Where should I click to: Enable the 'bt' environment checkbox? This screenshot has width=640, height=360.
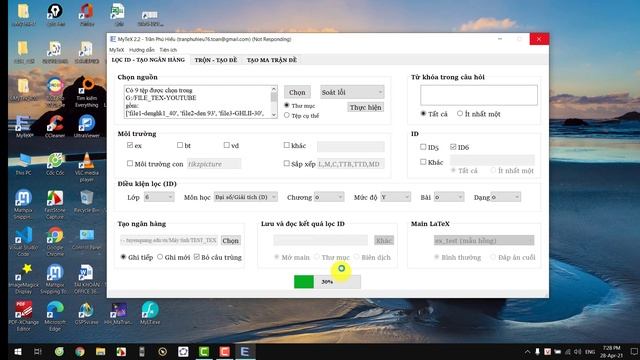click(180, 145)
